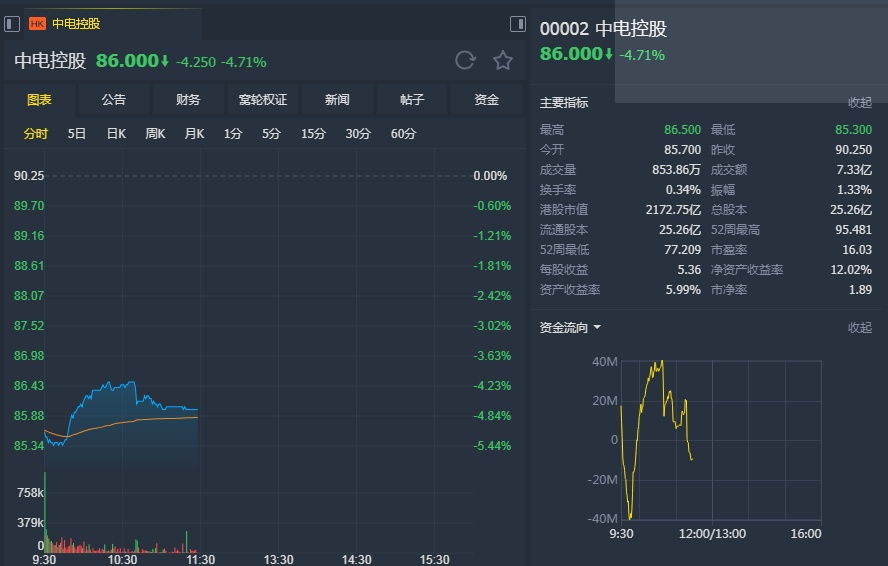The height and width of the screenshot is (566, 888).
Task: Click the 758k volume axis label
Action: pyautogui.click(x=30, y=492)
